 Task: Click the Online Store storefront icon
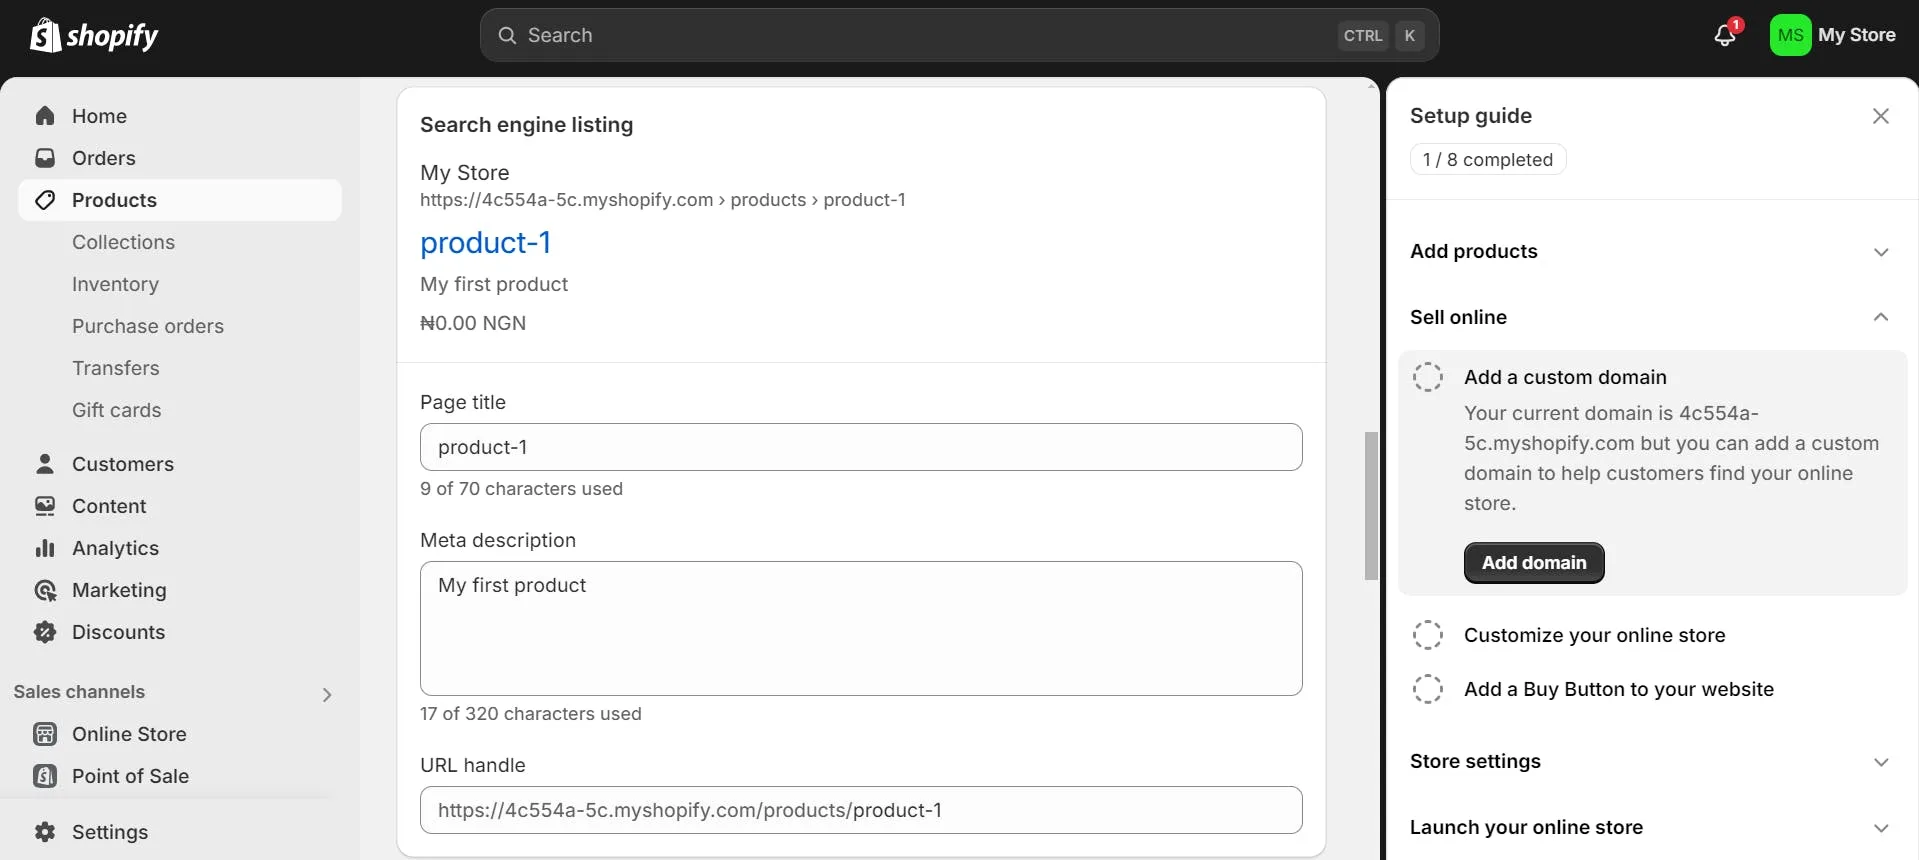pyautogui.click(x=45, y=734)
